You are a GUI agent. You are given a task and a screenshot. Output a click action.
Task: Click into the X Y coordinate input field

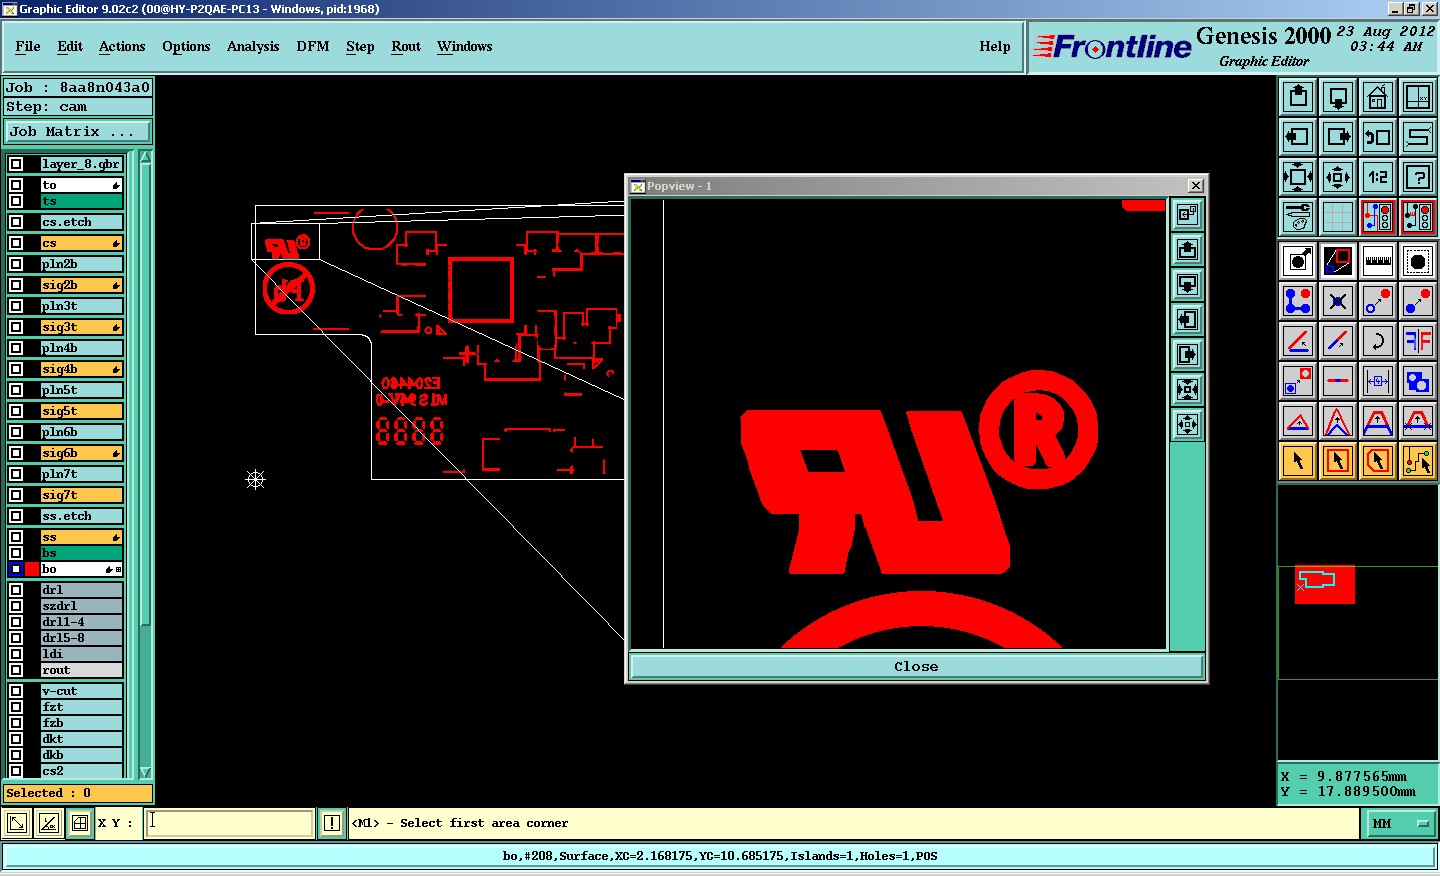[x=230, y=823]
